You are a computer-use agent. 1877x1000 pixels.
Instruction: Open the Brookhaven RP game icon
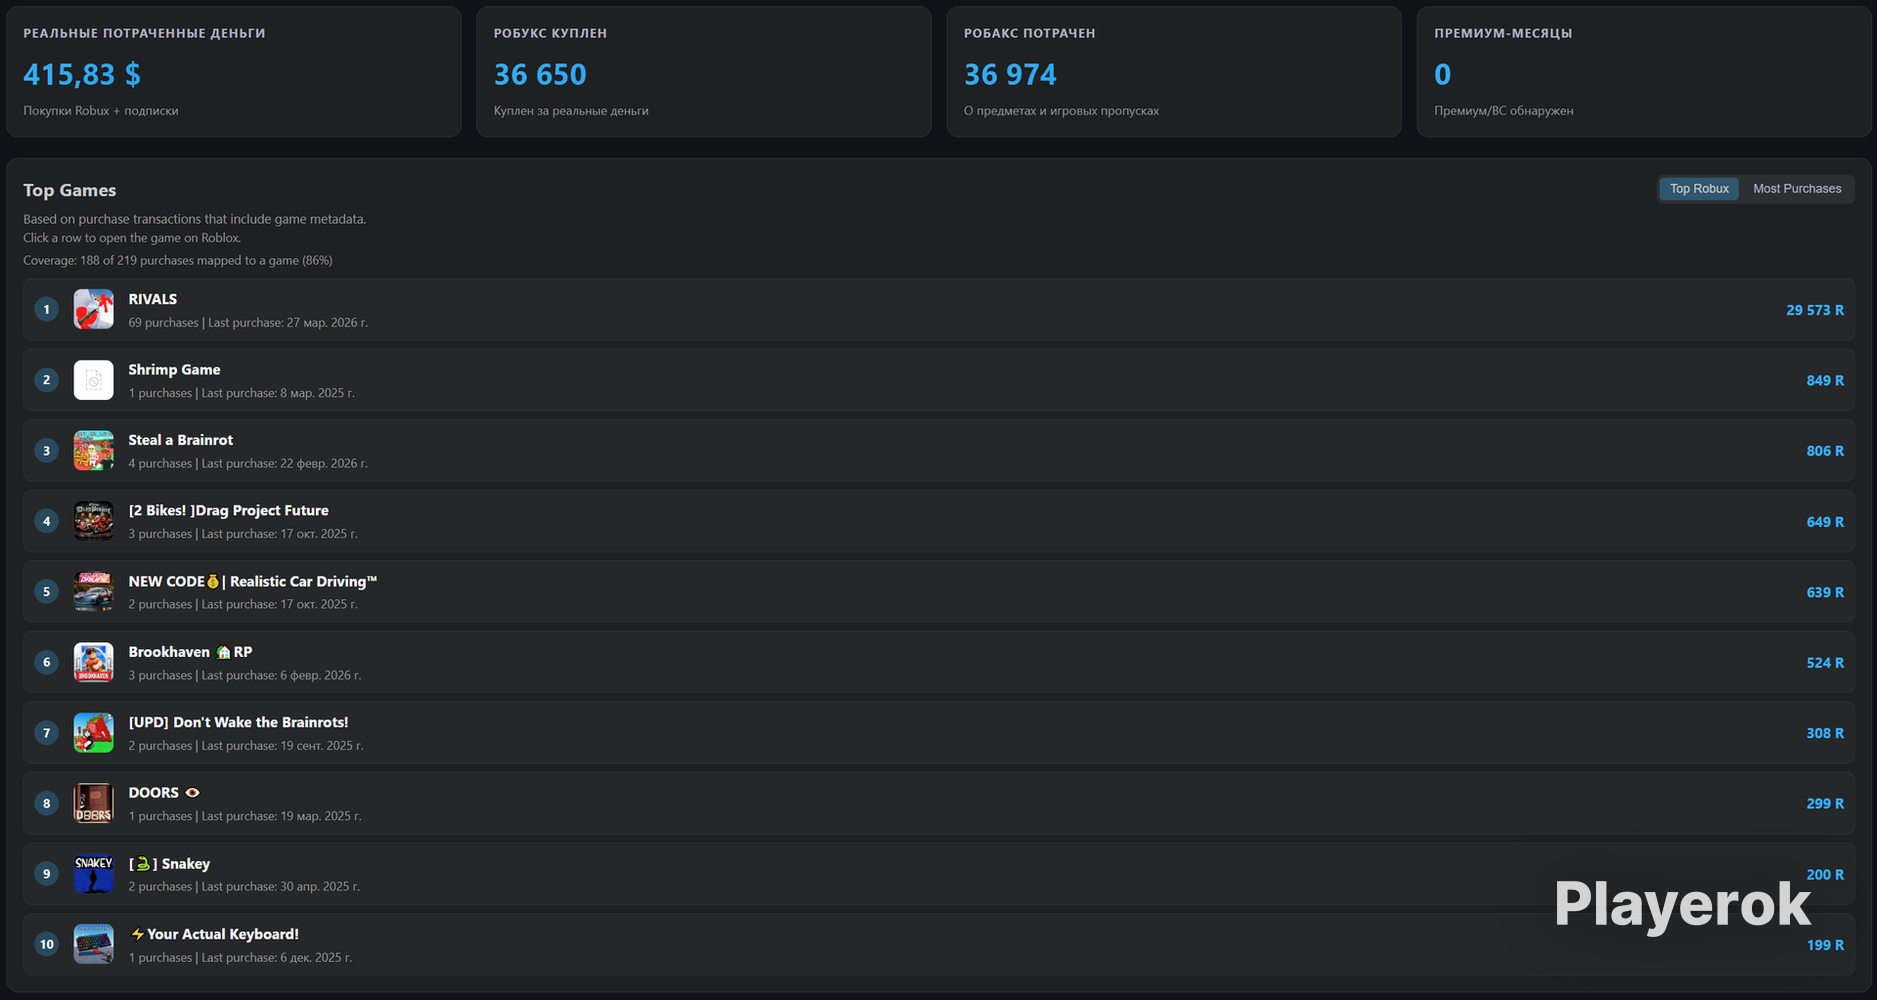(93, 662)
